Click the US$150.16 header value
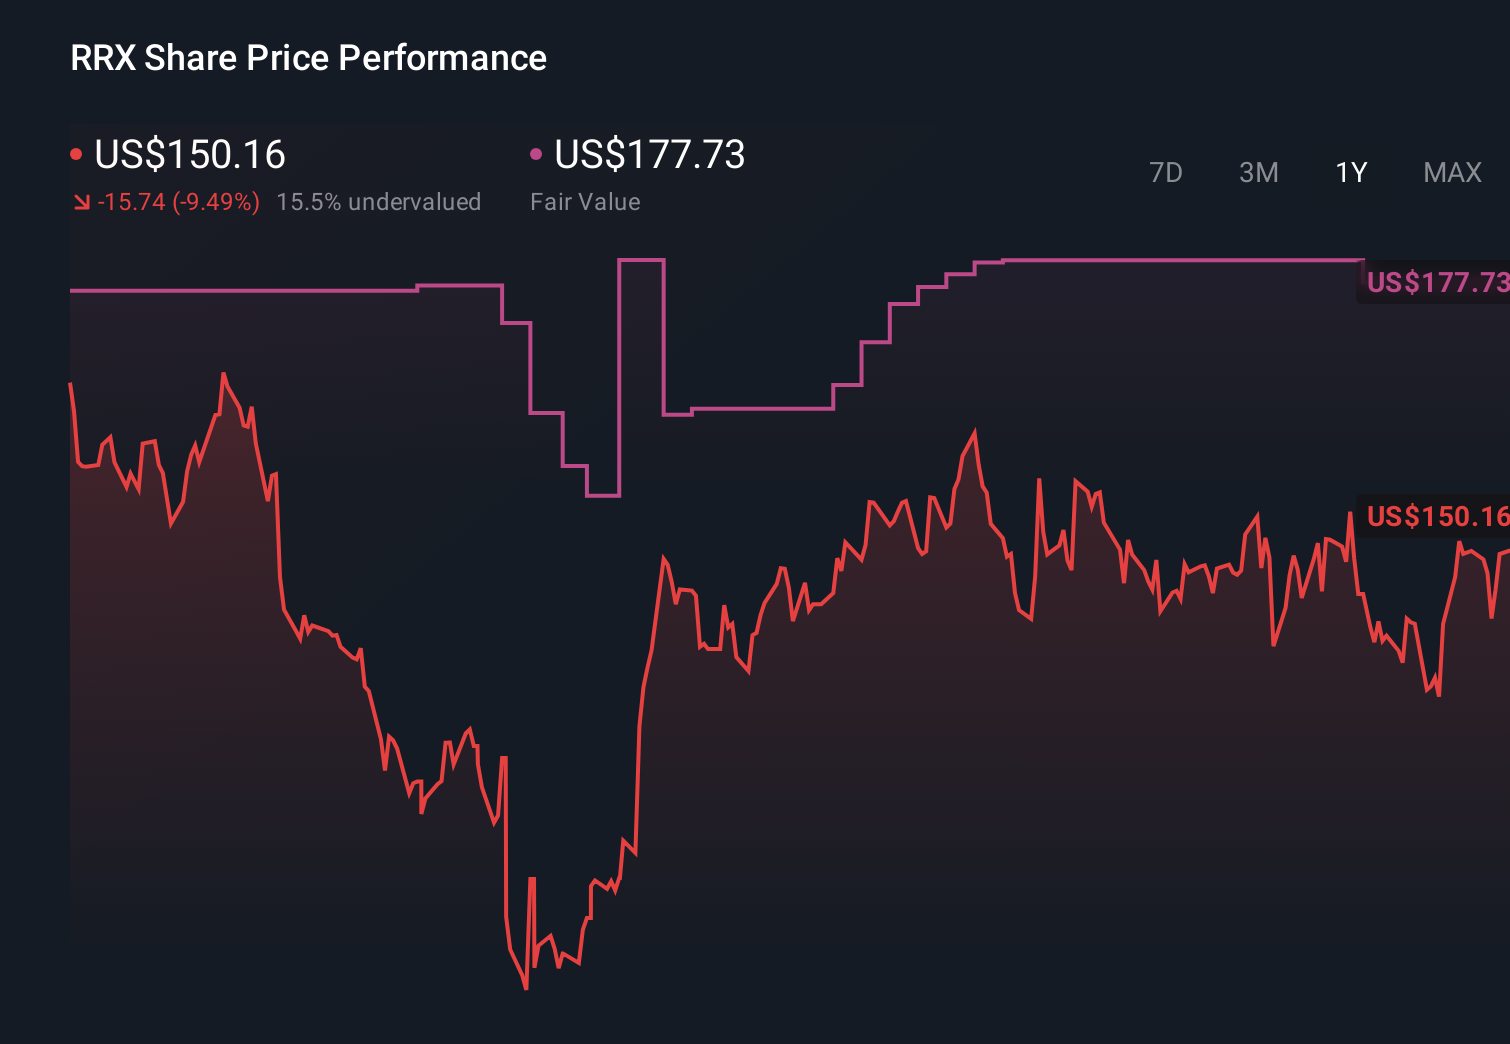The image size is (1510, 1044). 189,155
